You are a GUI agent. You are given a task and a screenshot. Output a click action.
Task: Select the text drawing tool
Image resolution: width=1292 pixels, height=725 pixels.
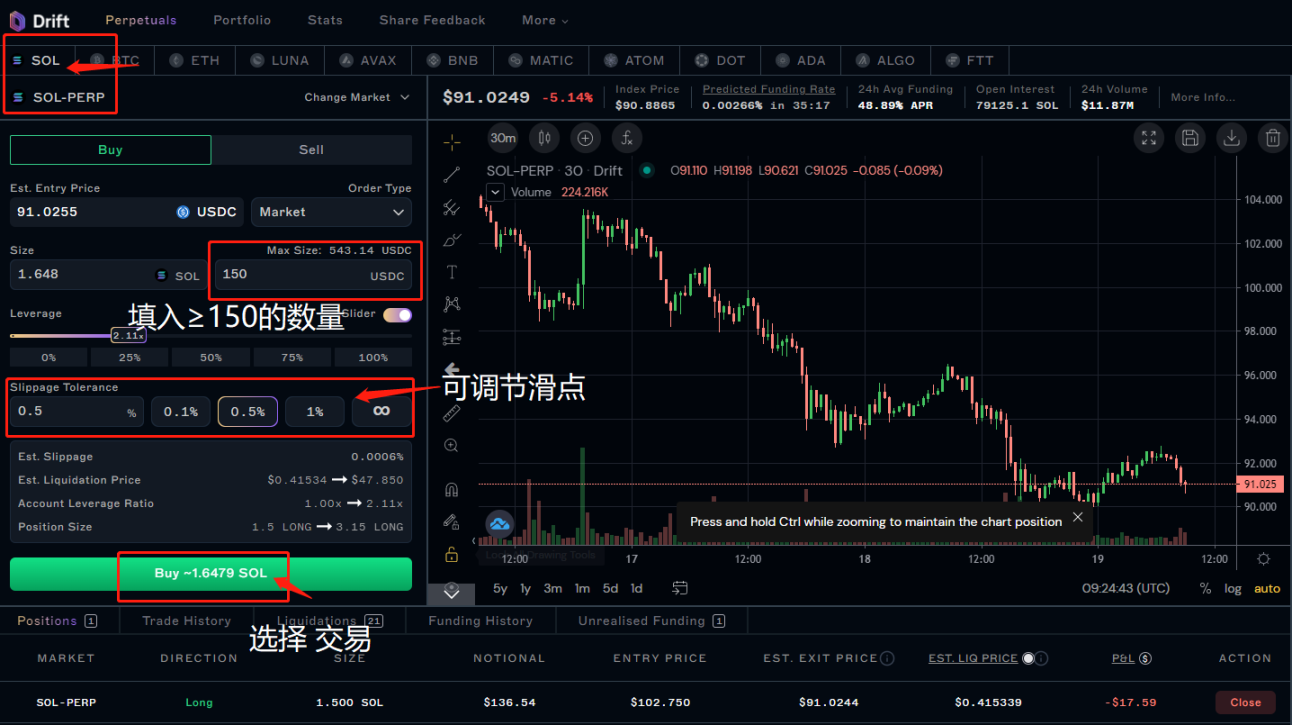(x=452, y=272)
